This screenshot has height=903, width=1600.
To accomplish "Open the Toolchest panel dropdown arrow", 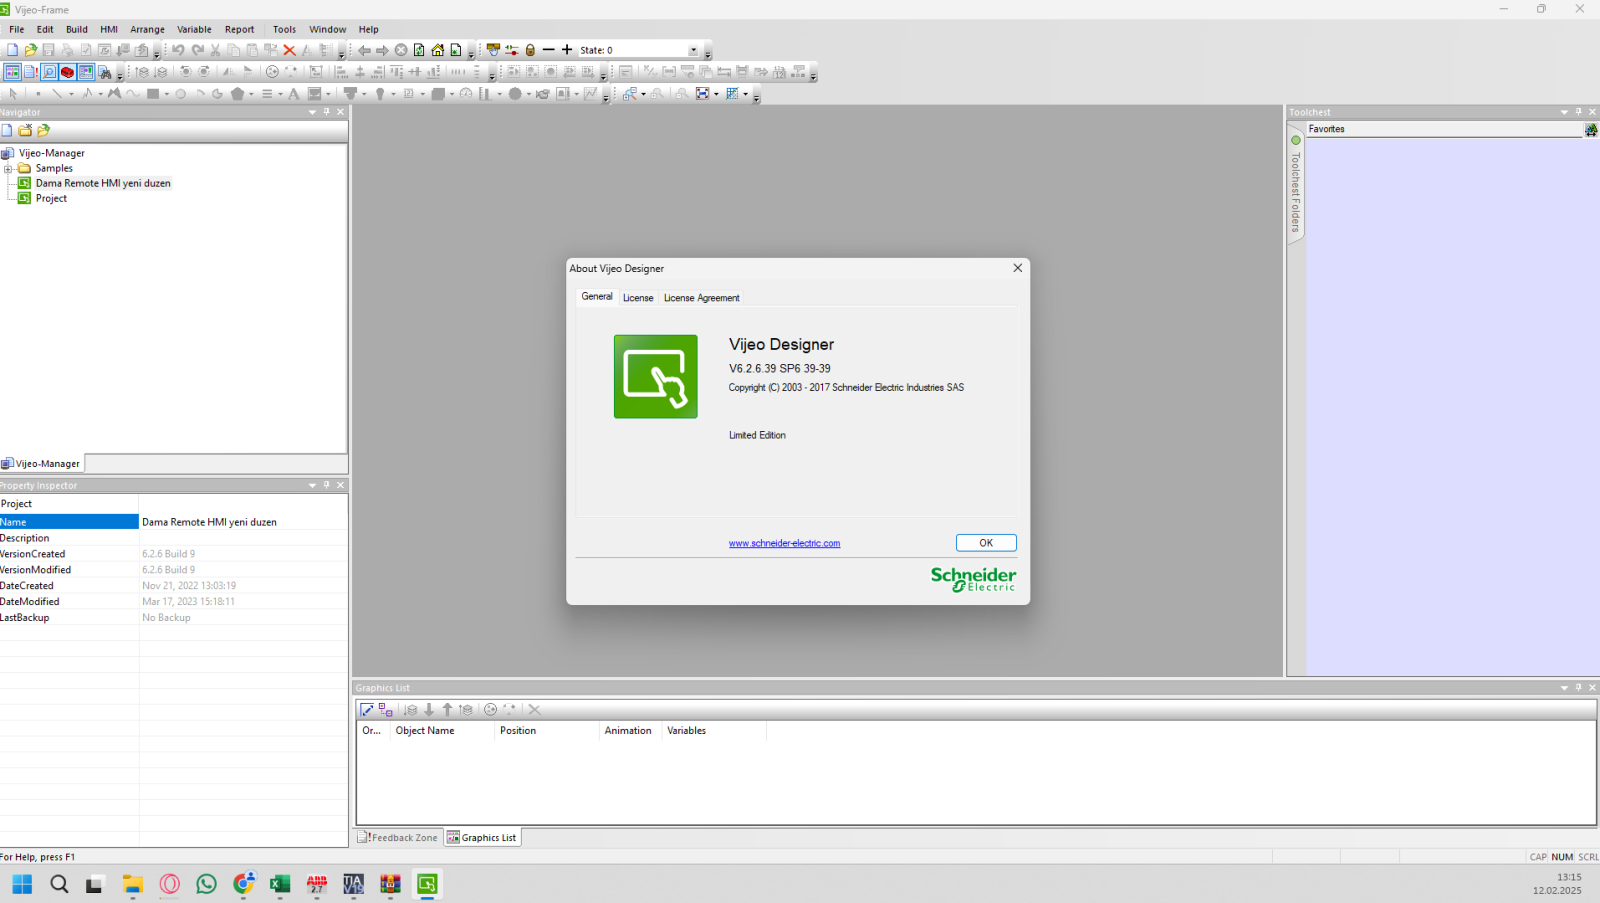I will point(1564,112).
